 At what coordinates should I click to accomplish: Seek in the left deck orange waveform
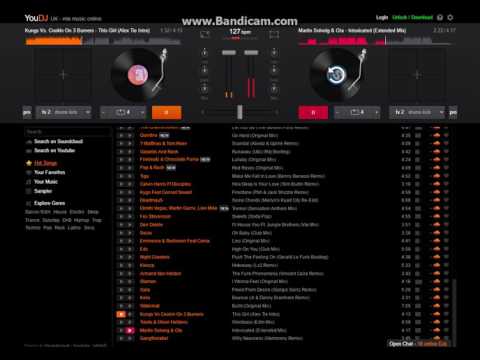[103, 41]
